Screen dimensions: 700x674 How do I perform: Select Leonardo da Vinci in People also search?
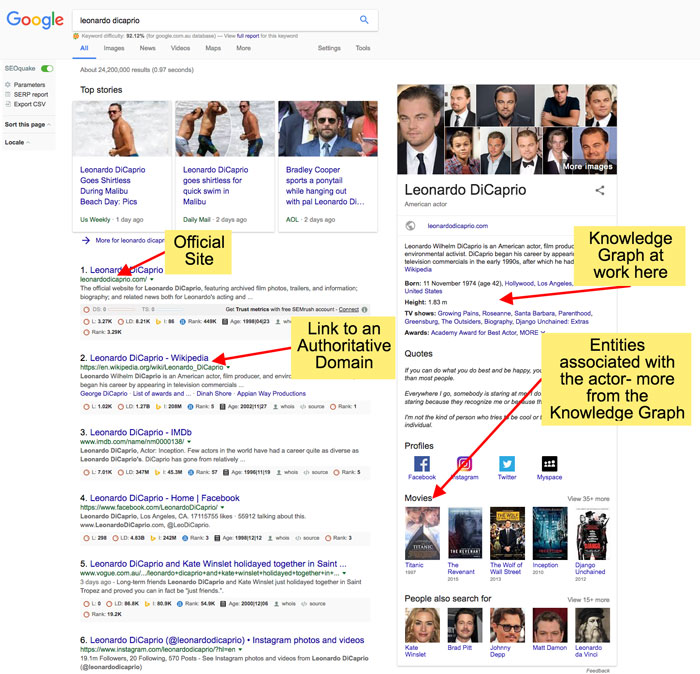coord(592,625)
